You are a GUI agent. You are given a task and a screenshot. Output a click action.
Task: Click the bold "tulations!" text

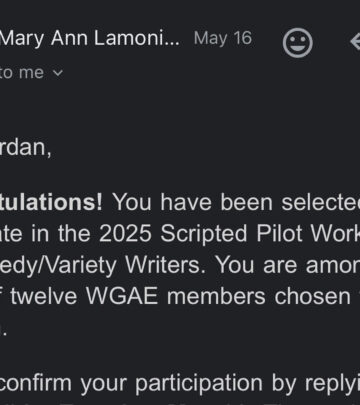[x=51, y=202]
